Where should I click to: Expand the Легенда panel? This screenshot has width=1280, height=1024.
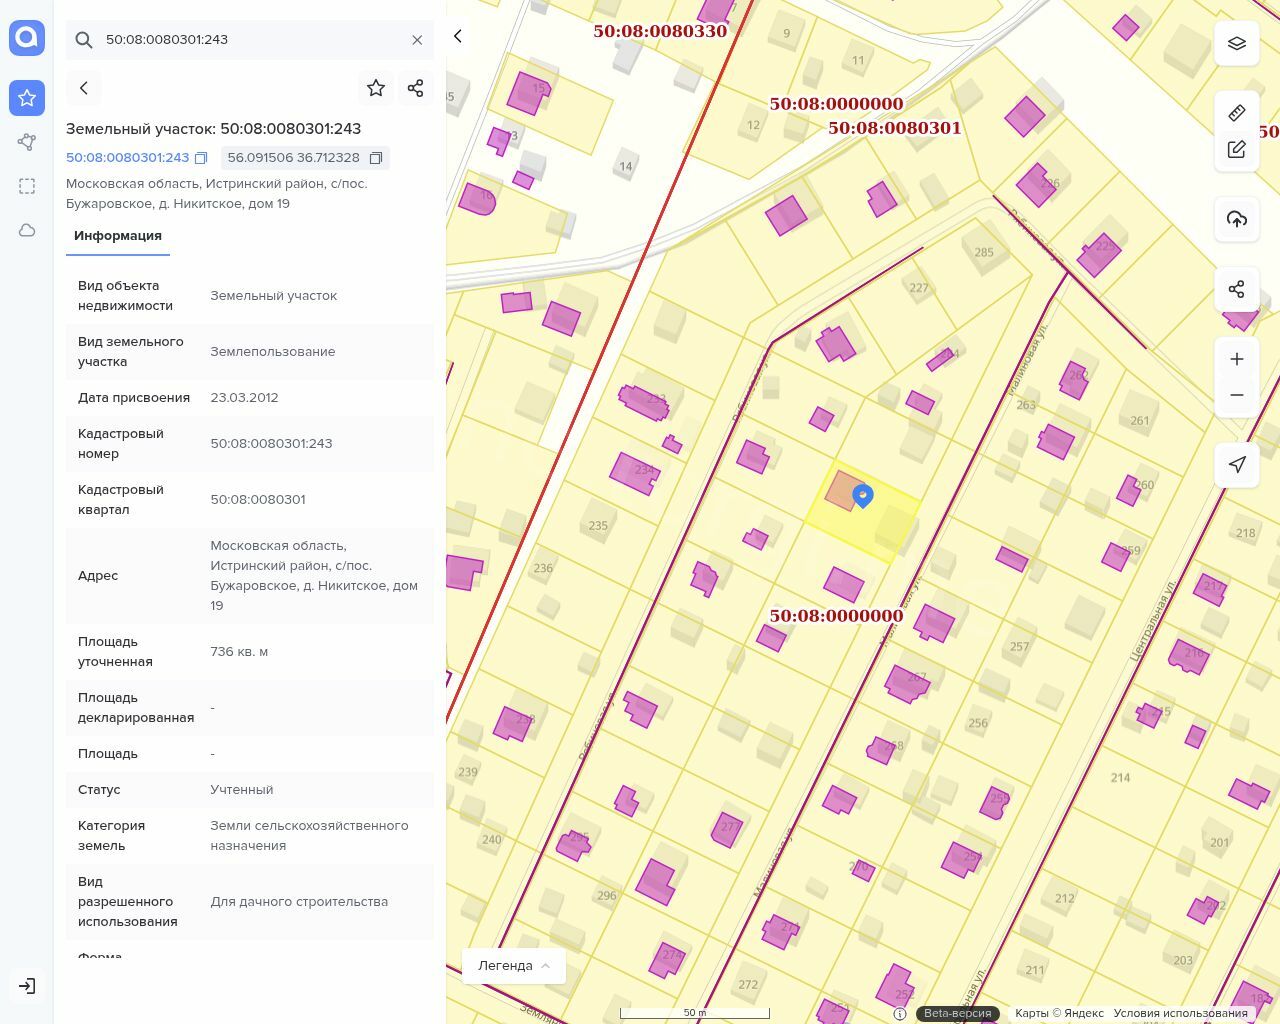tap(514, 966)
